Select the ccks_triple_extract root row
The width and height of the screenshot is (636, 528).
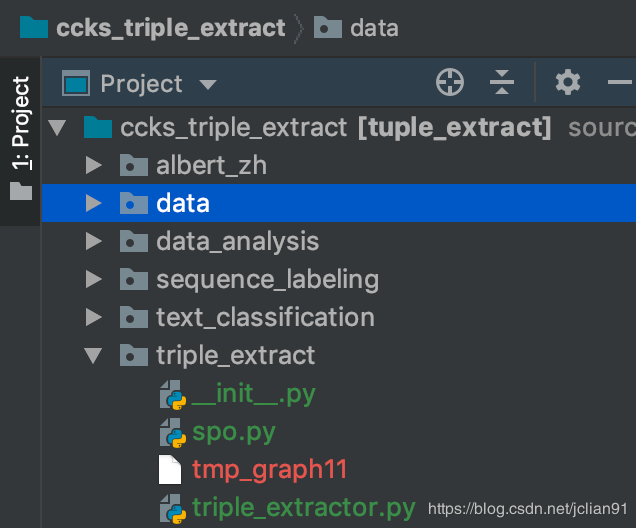[339, 127]
